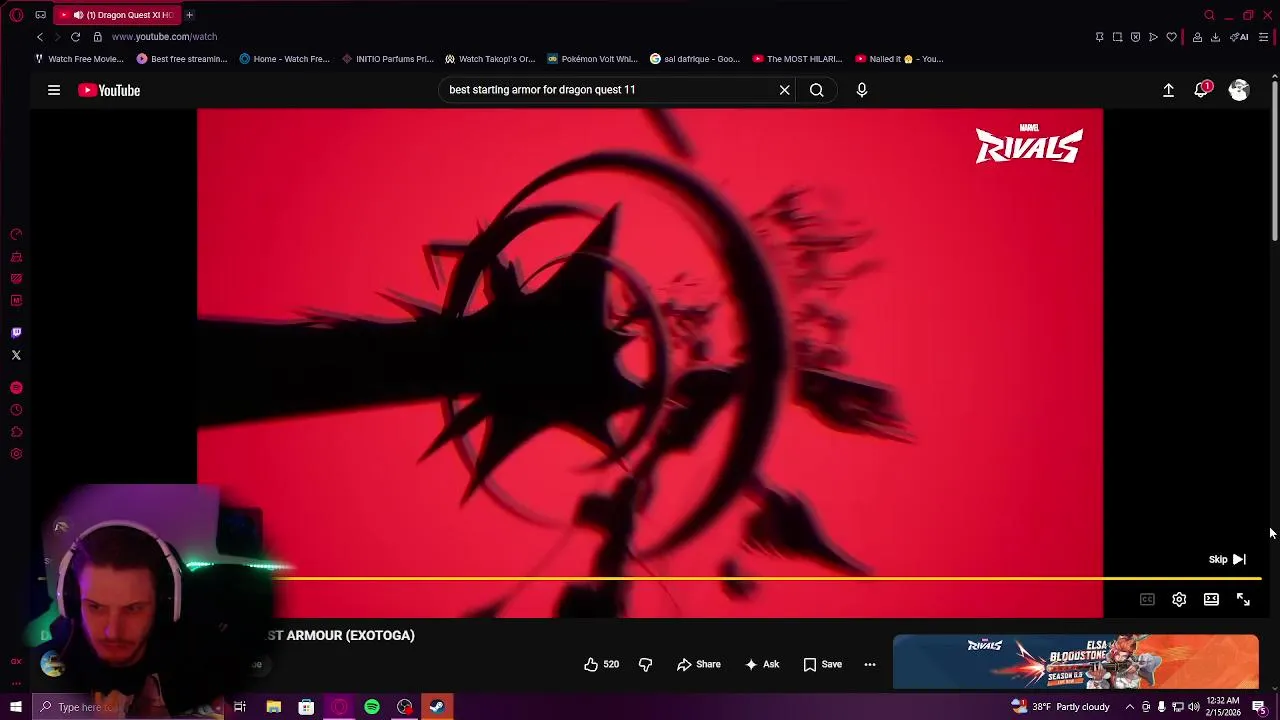Open a new browser tab with plus button
This screenshot has height=720, width=1280.
pyautogui.click(x=189, y=15)
